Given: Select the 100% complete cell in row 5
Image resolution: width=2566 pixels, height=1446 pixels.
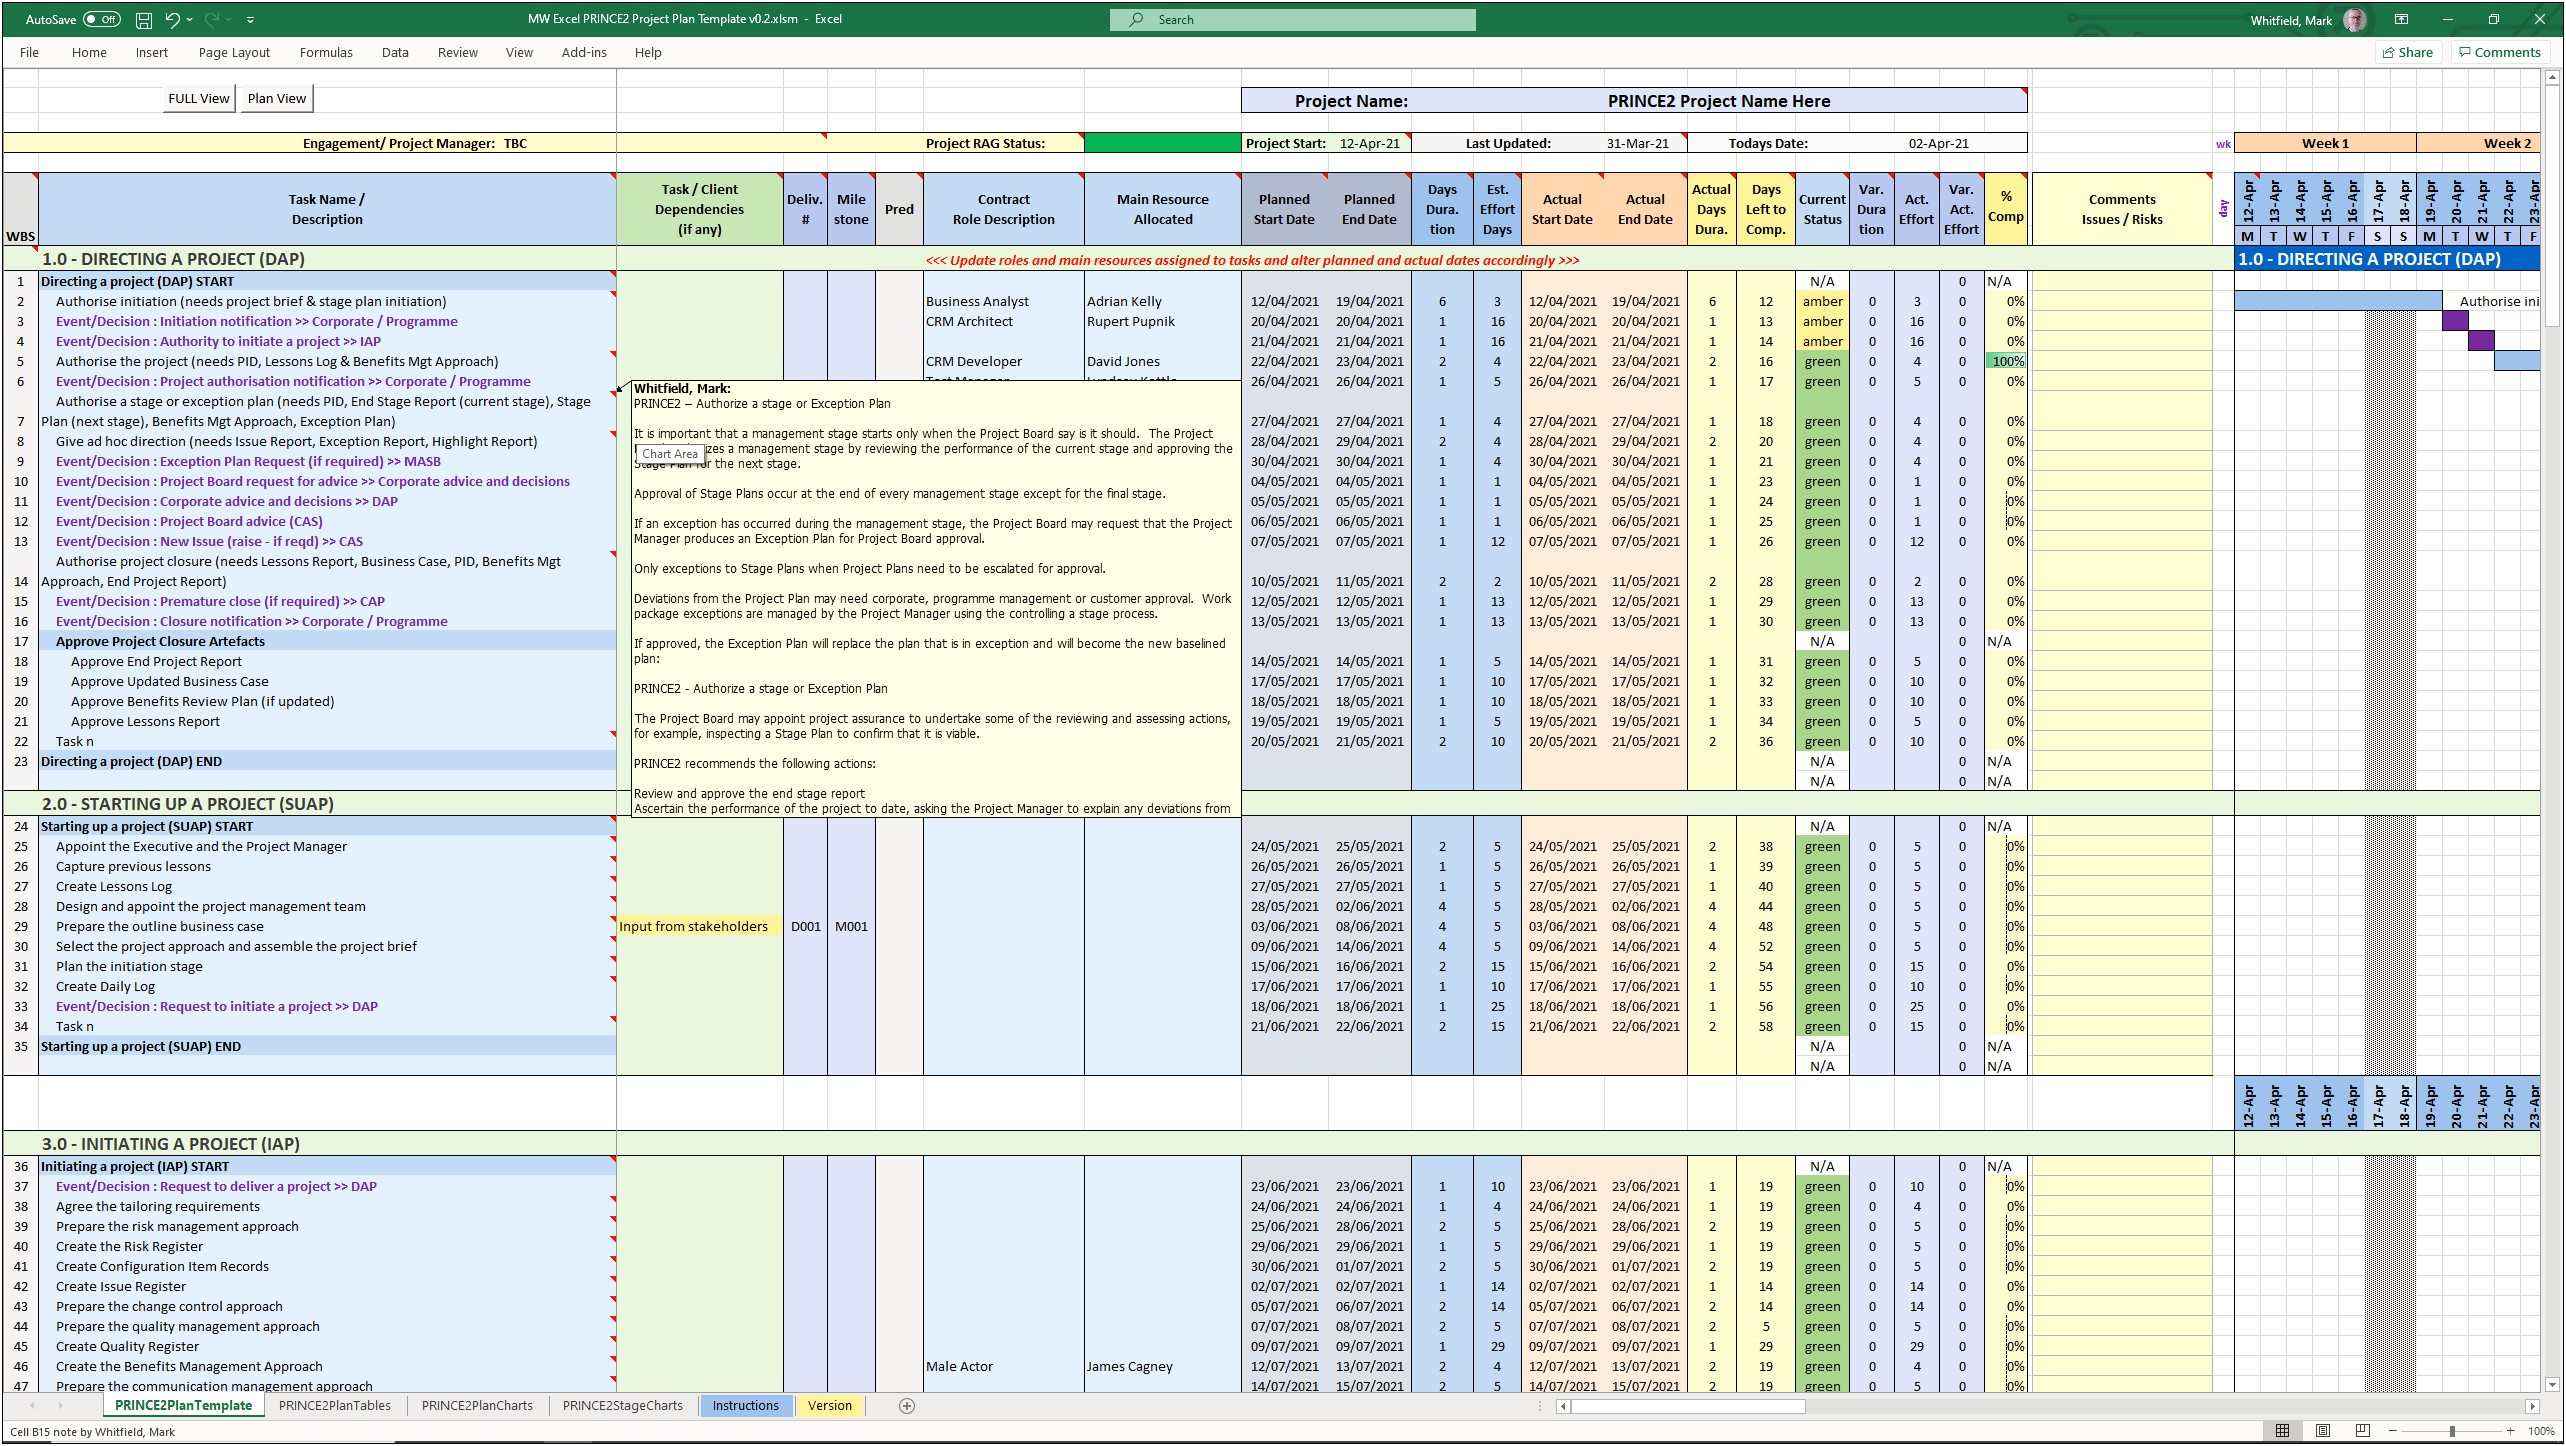Looking at the screenshot, I should tap(2006, 361).
